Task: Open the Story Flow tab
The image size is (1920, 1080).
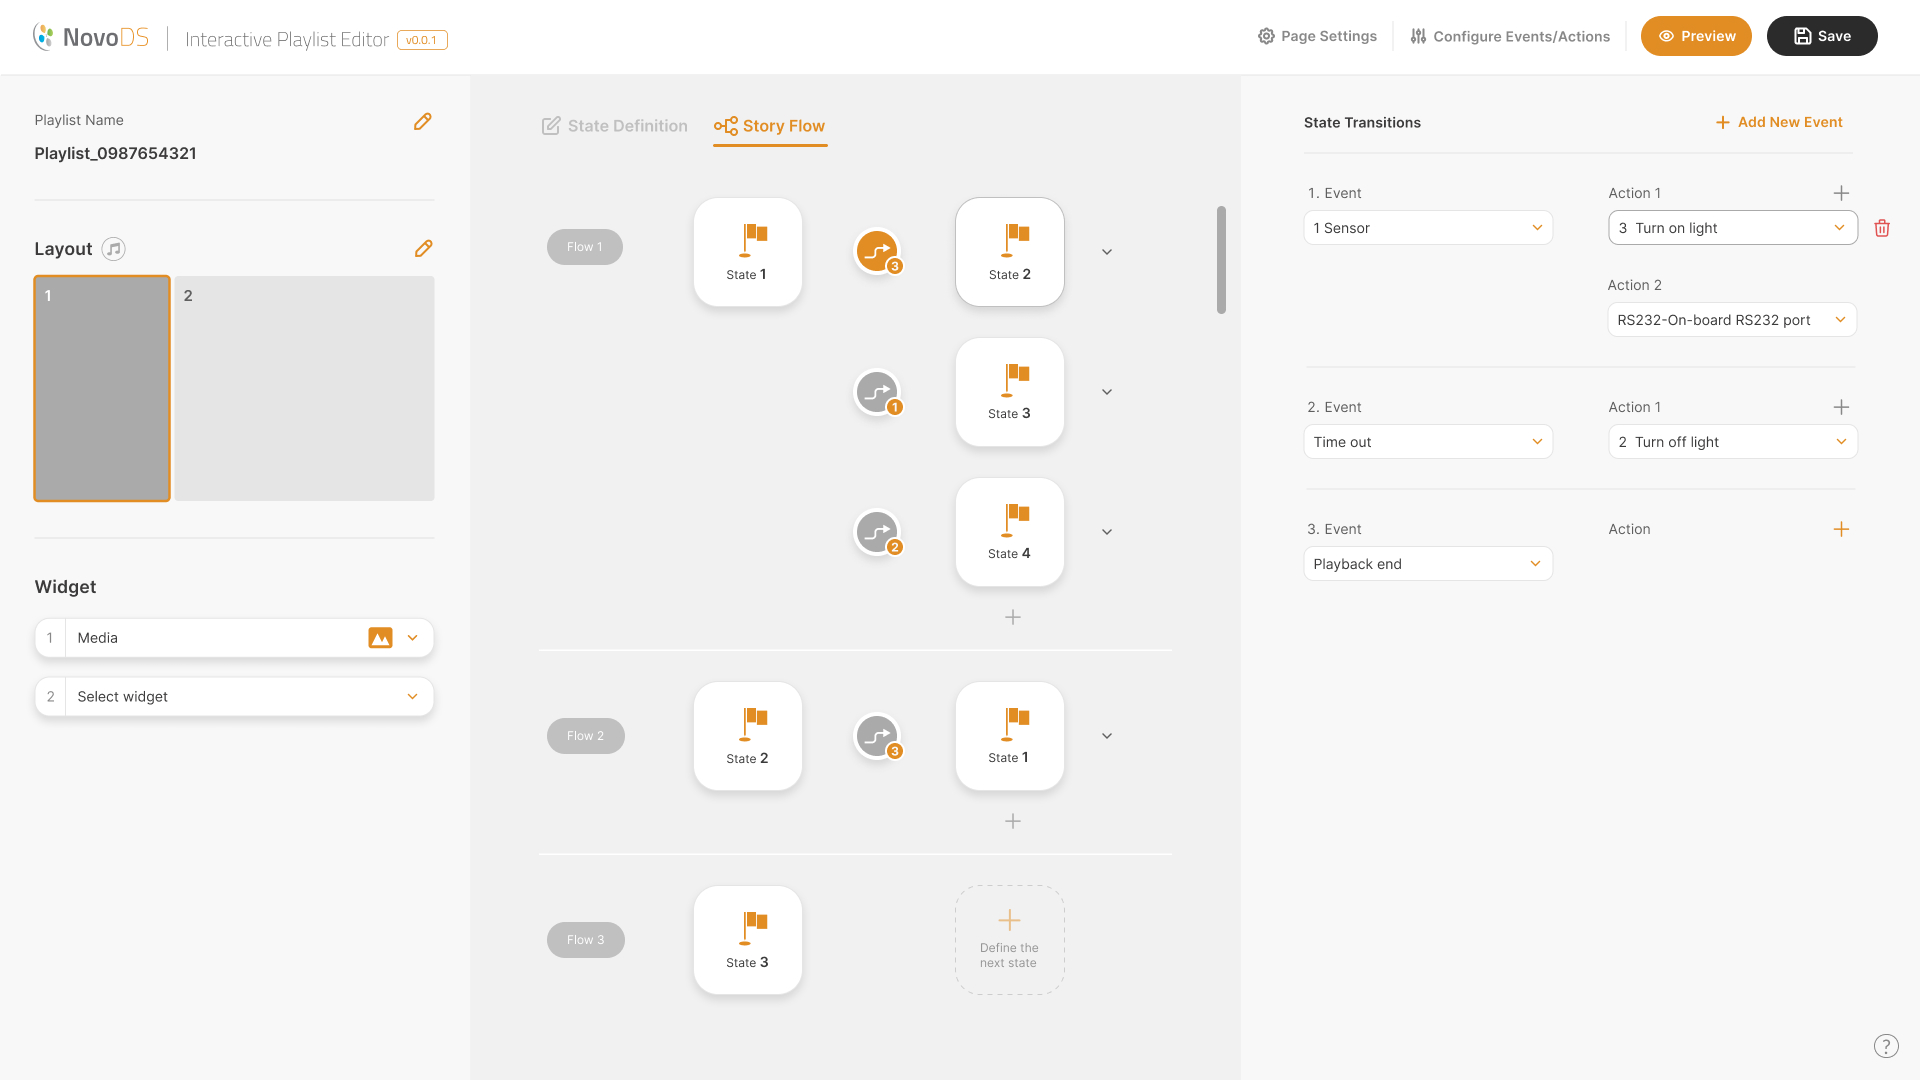Action: pos(770,126)
